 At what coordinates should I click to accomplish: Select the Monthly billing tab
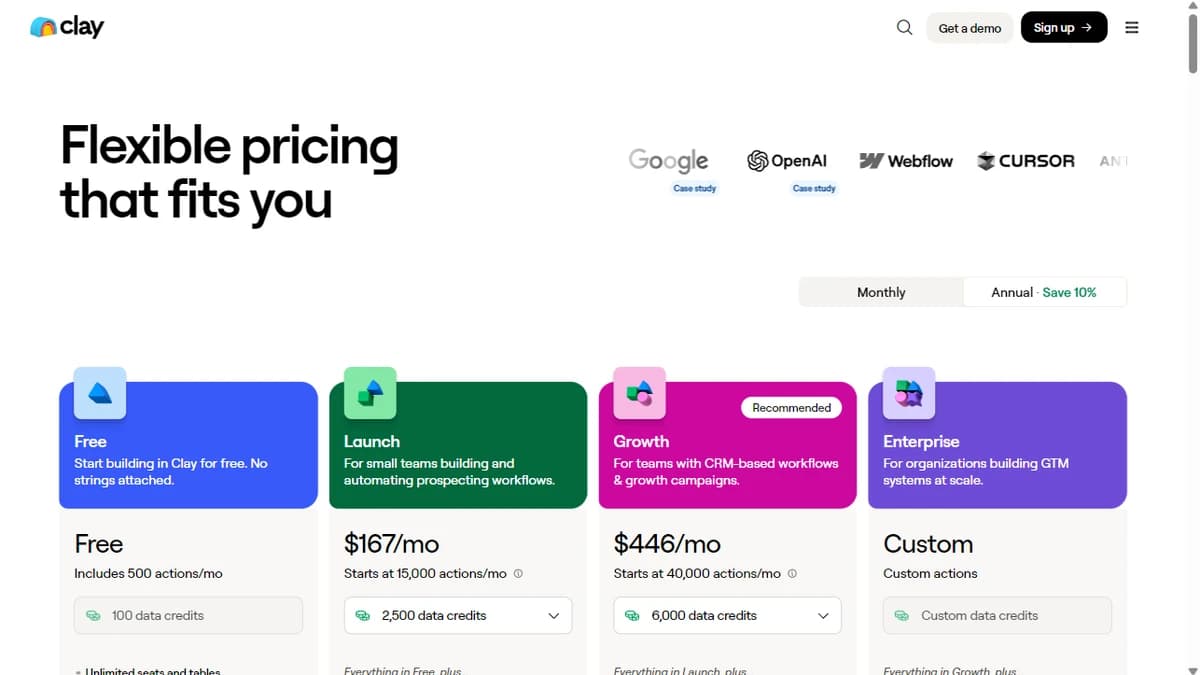click(881, 292)
